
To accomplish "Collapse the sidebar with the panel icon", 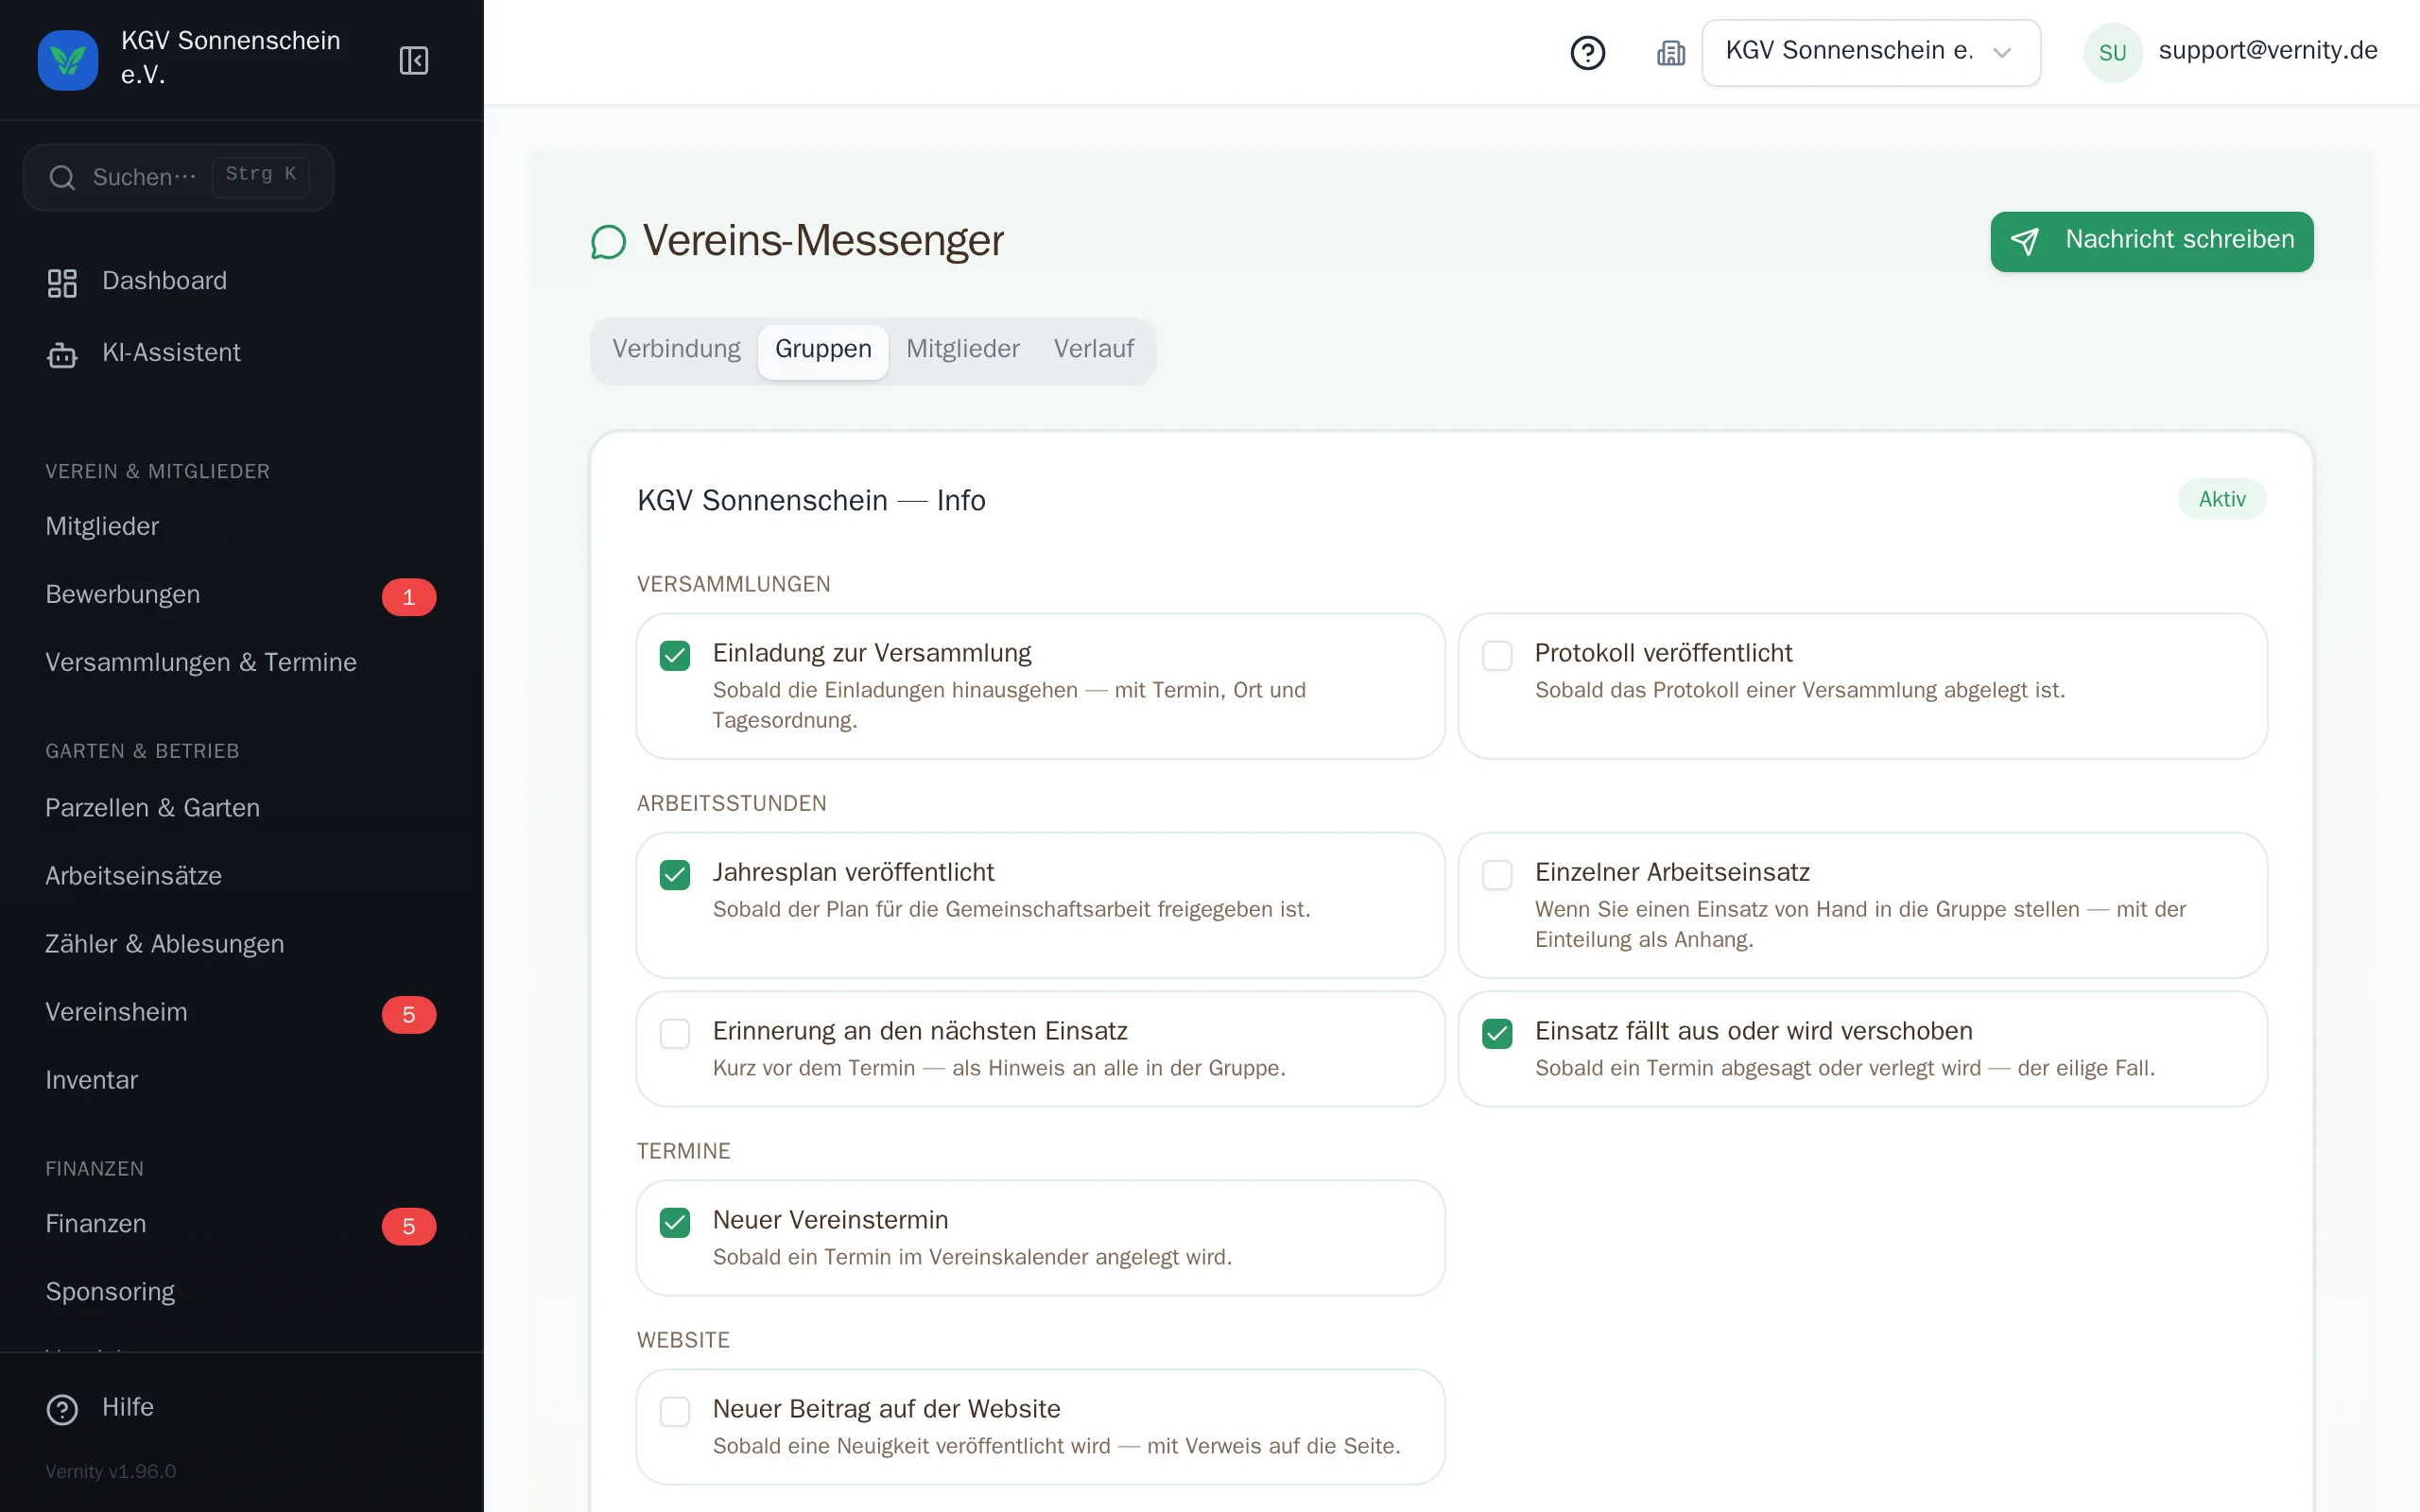I will tap(414, 60).
